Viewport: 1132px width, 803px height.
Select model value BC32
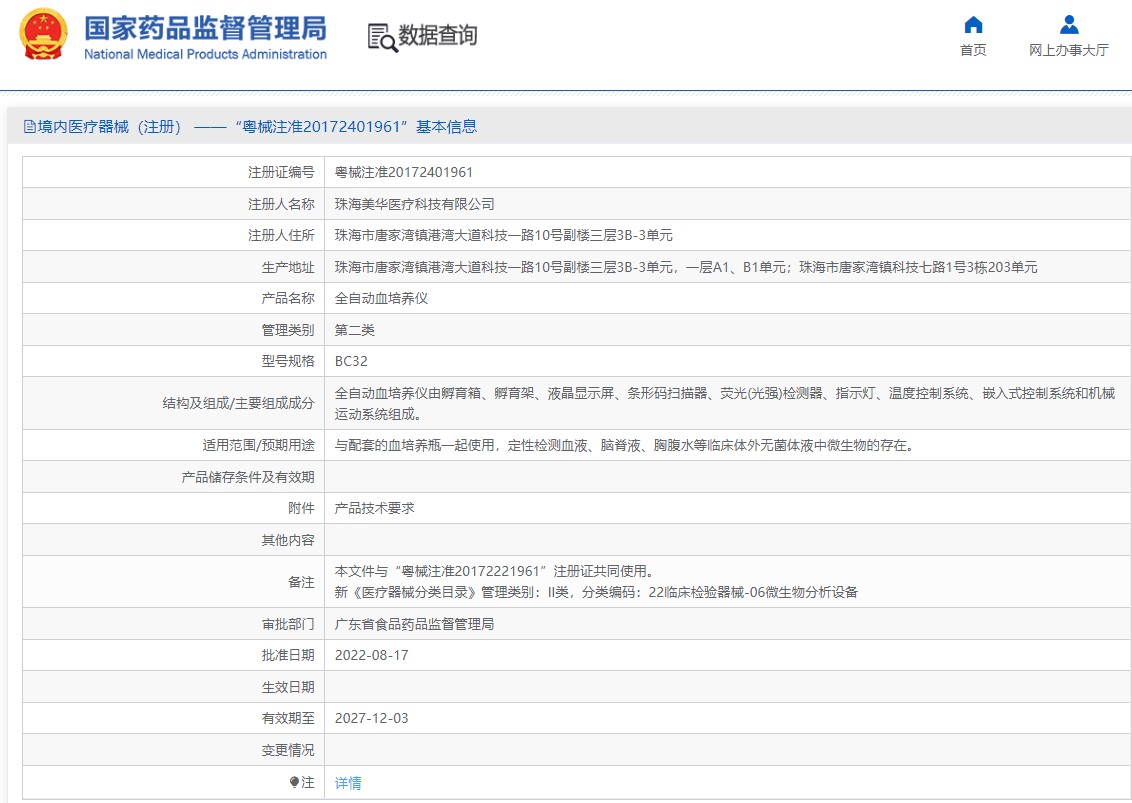coord(351,361)
